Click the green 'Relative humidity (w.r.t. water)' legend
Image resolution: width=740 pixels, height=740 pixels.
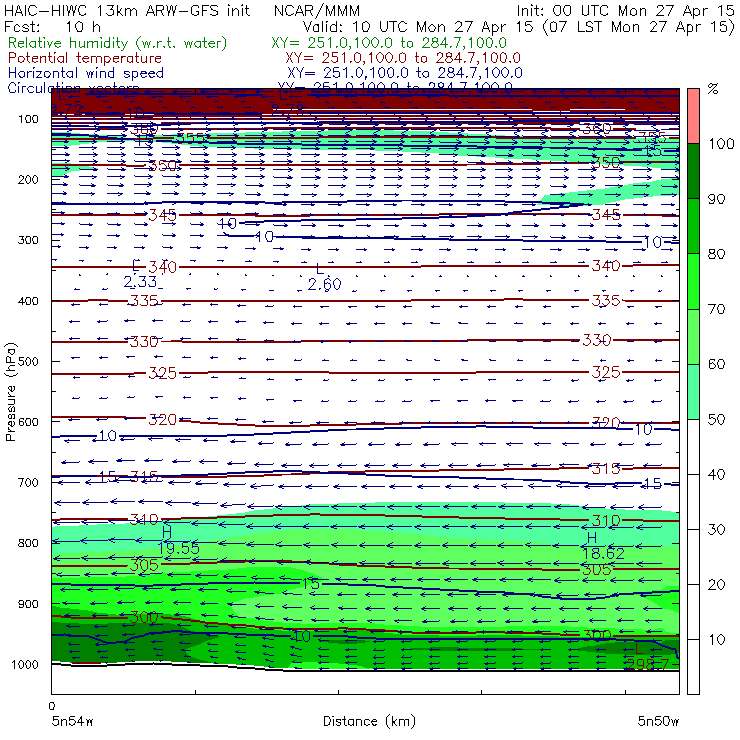click(x=118, y=43)
